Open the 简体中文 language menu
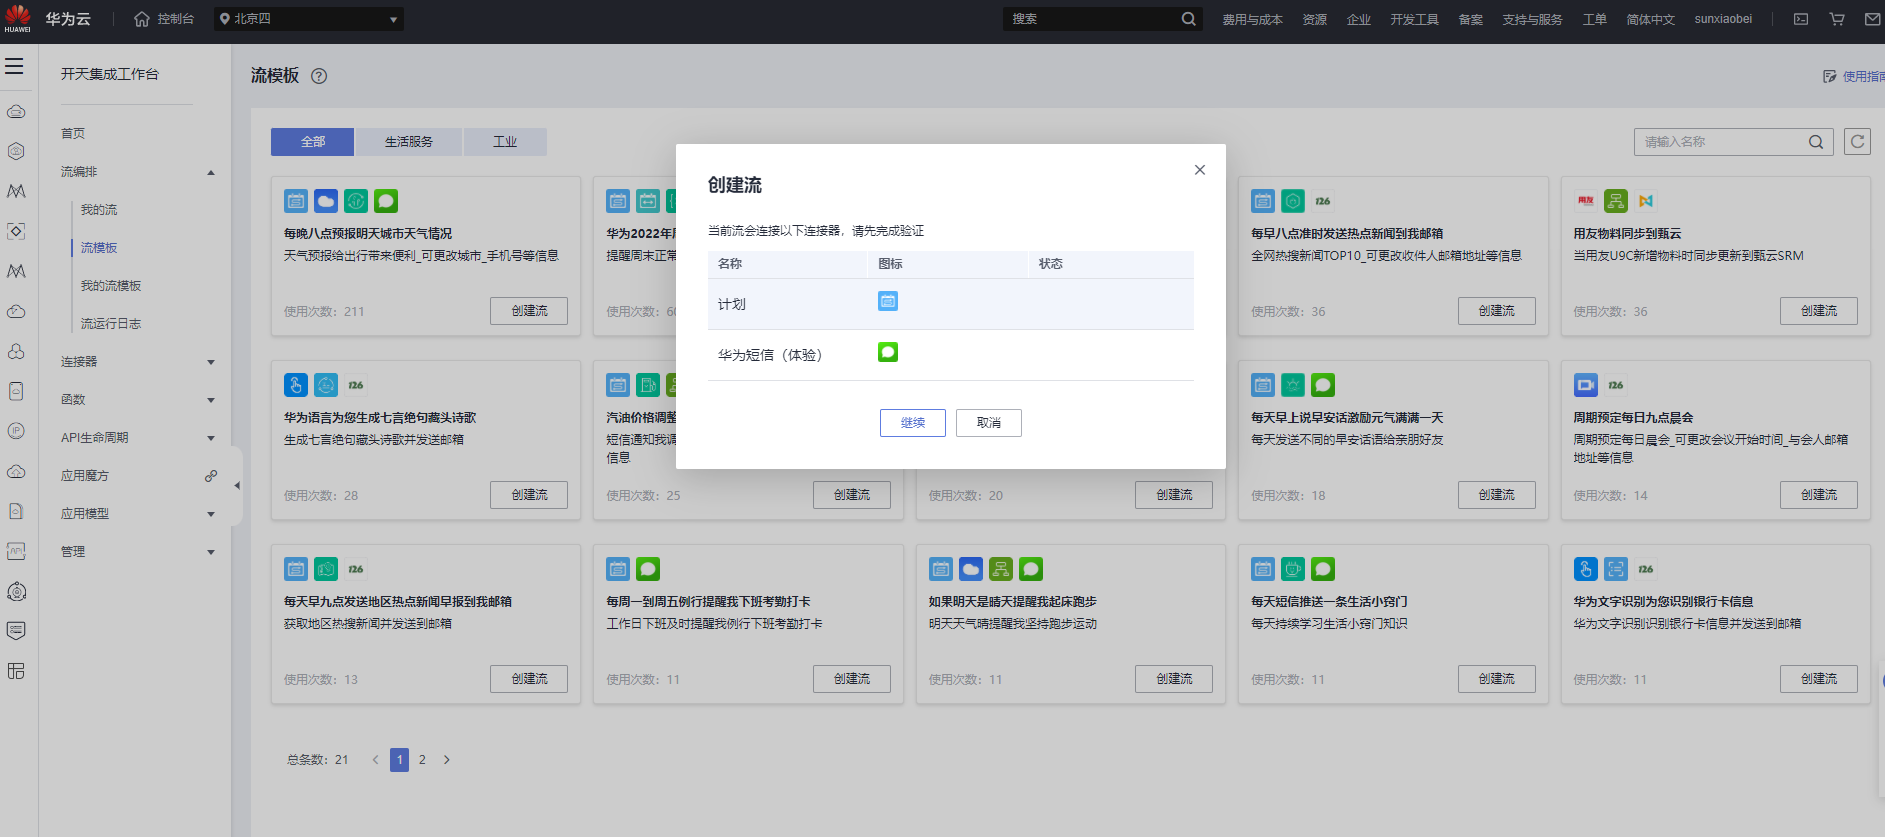Screen dimensions: 1885x837 click(1650, 19)
